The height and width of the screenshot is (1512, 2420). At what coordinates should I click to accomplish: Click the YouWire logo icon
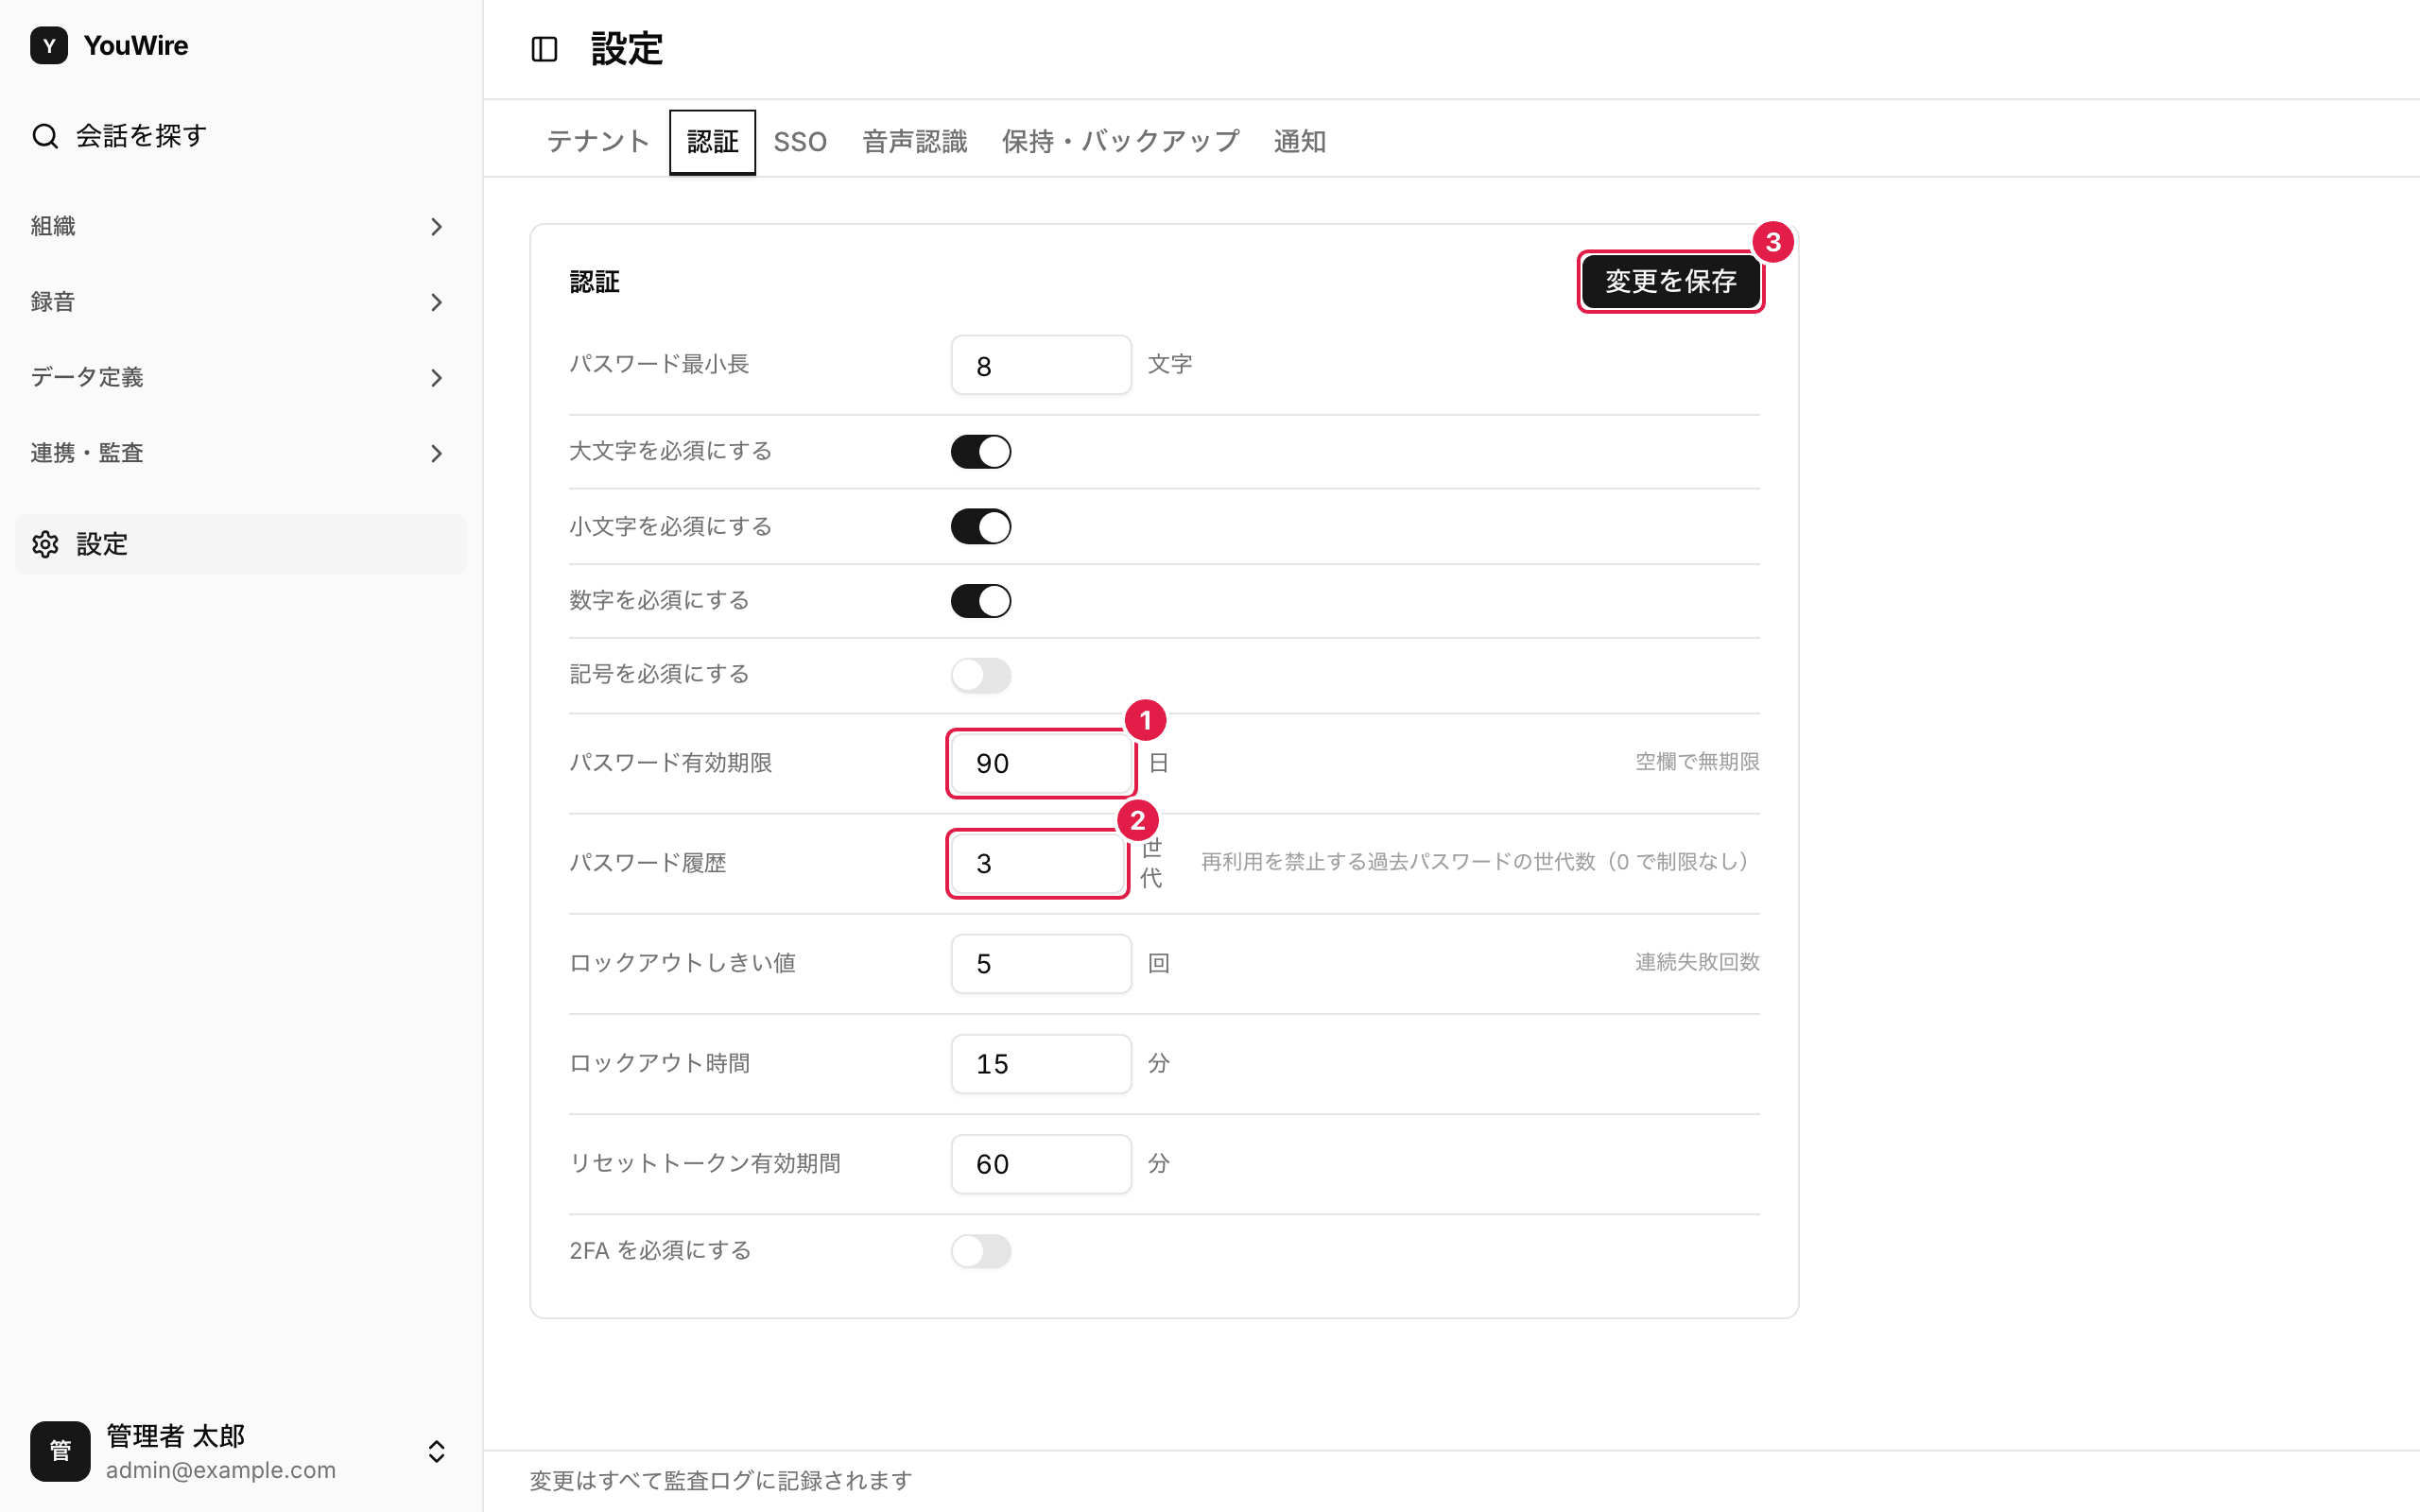click(49, 45)
